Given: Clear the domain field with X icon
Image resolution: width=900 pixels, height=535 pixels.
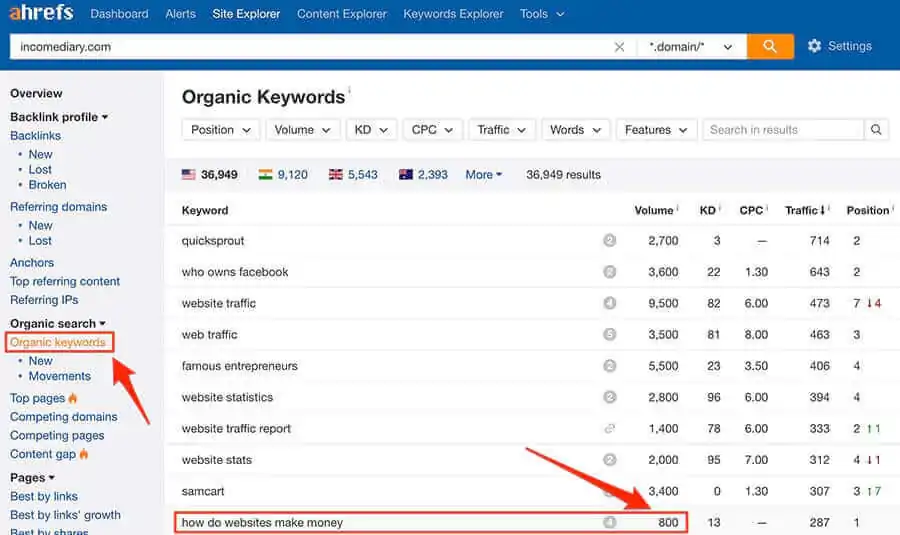Looking at the screenshot, I should coord(619,47).
